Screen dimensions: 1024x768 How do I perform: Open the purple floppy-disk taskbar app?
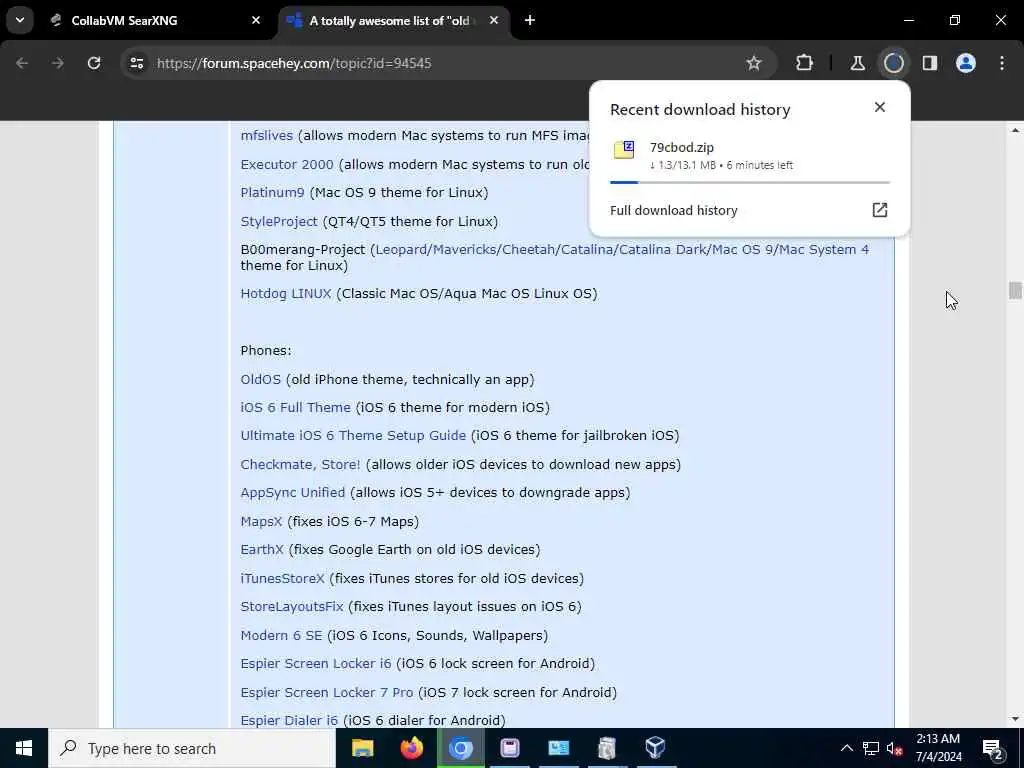[x=509, y=748]
